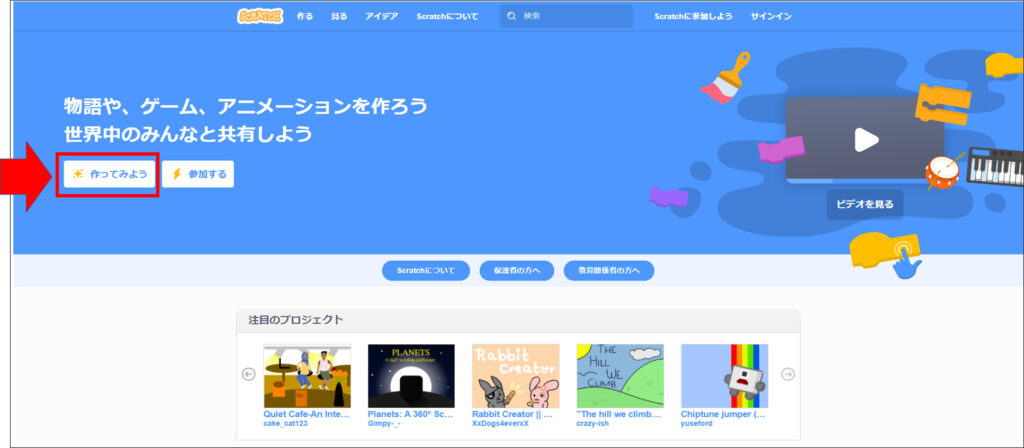1024x448 pixels.
Task: Click Scratchに参加しよう in the header
Action: coord(694,16)
